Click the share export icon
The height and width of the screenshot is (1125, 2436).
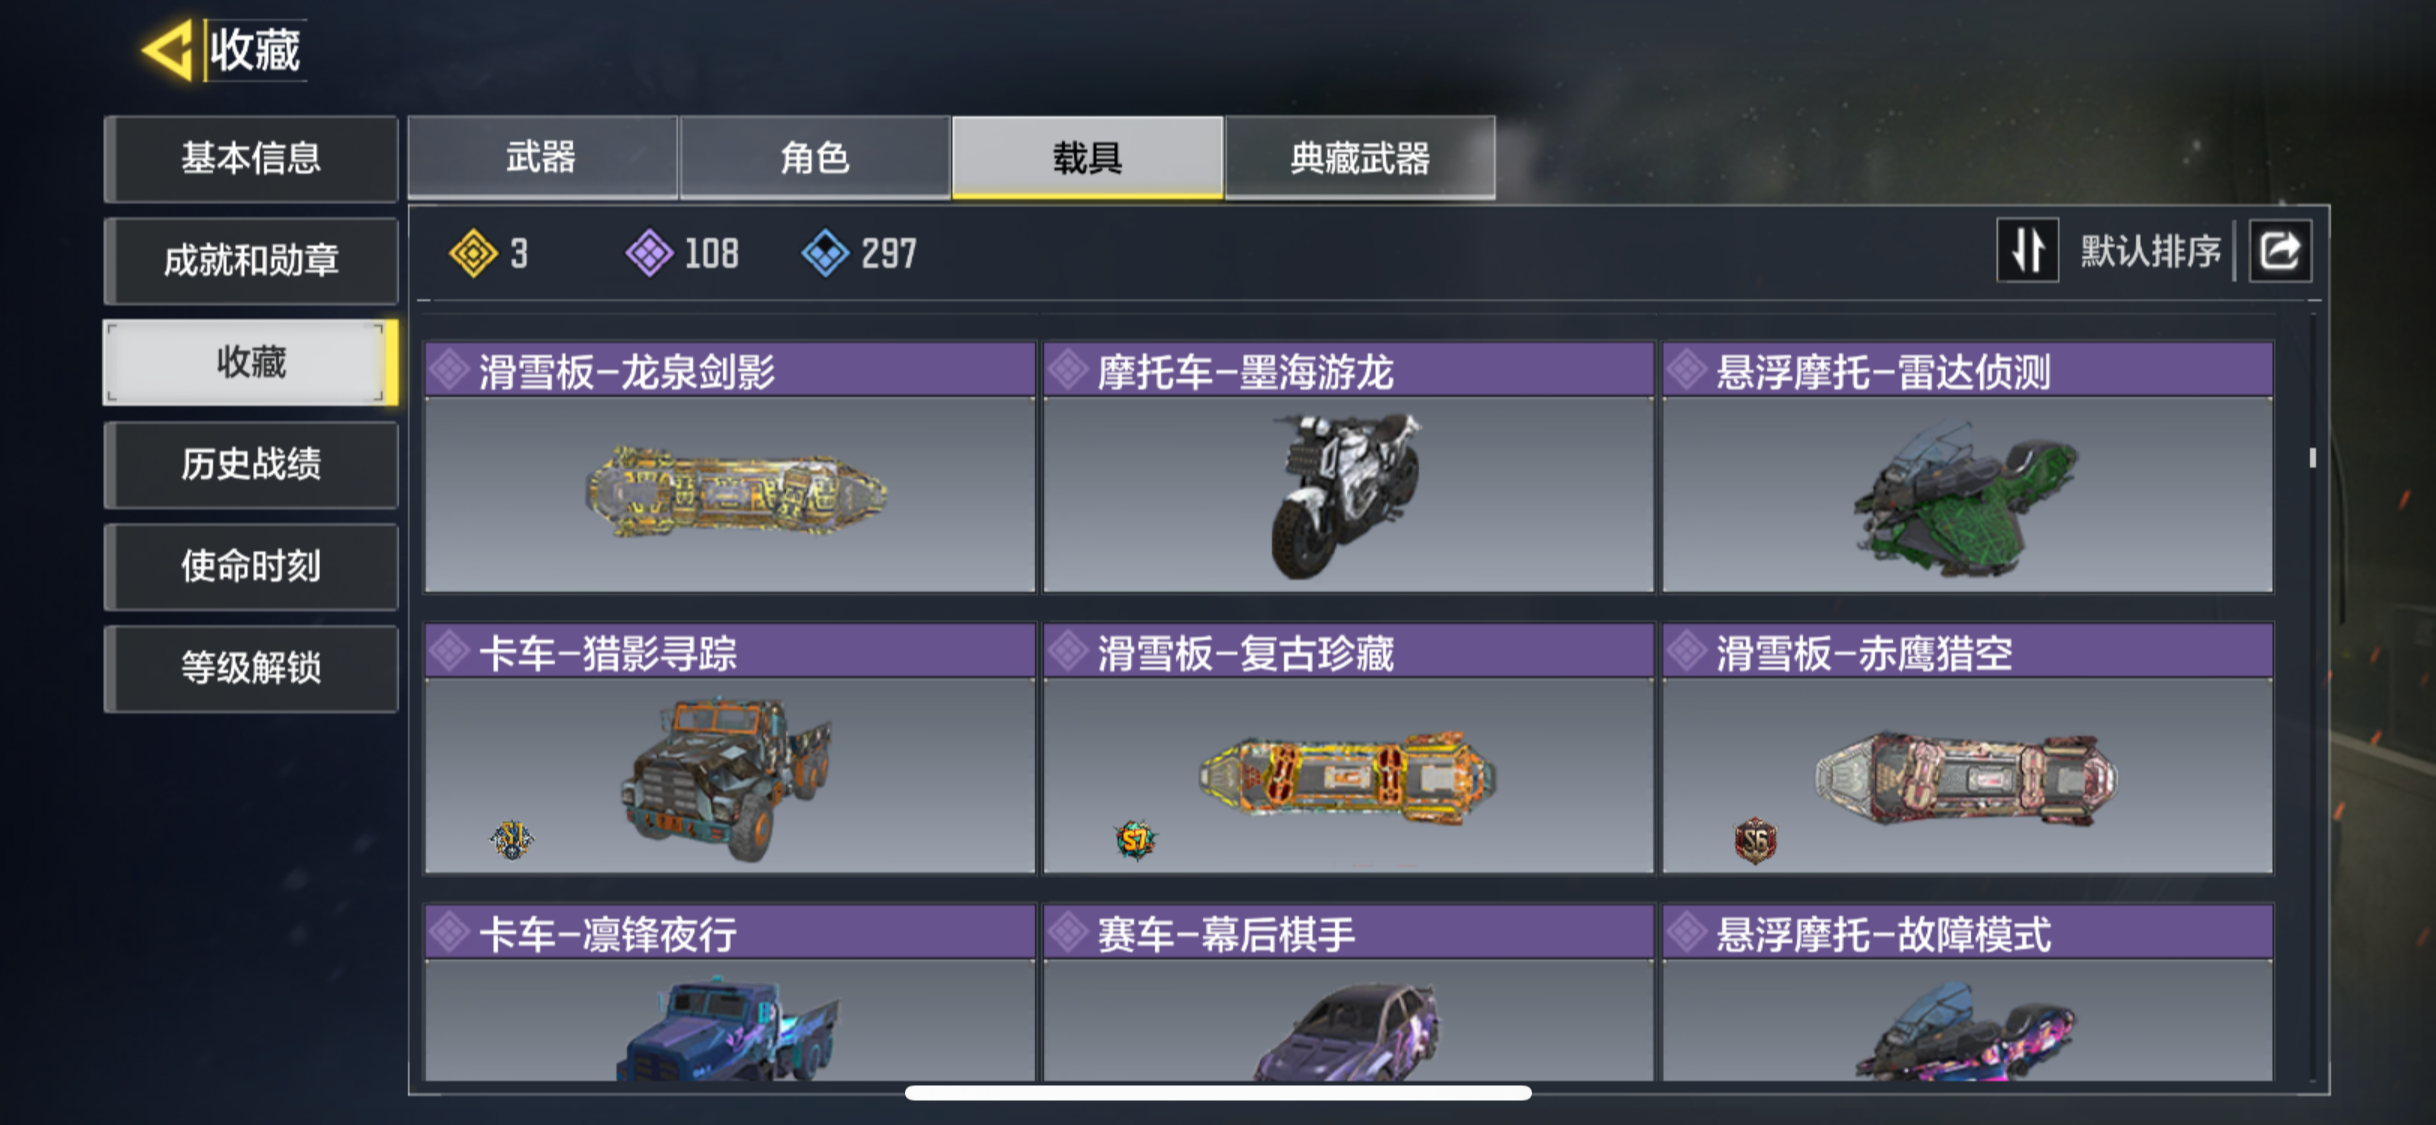pyautogui.click(x=2280, y=251)
